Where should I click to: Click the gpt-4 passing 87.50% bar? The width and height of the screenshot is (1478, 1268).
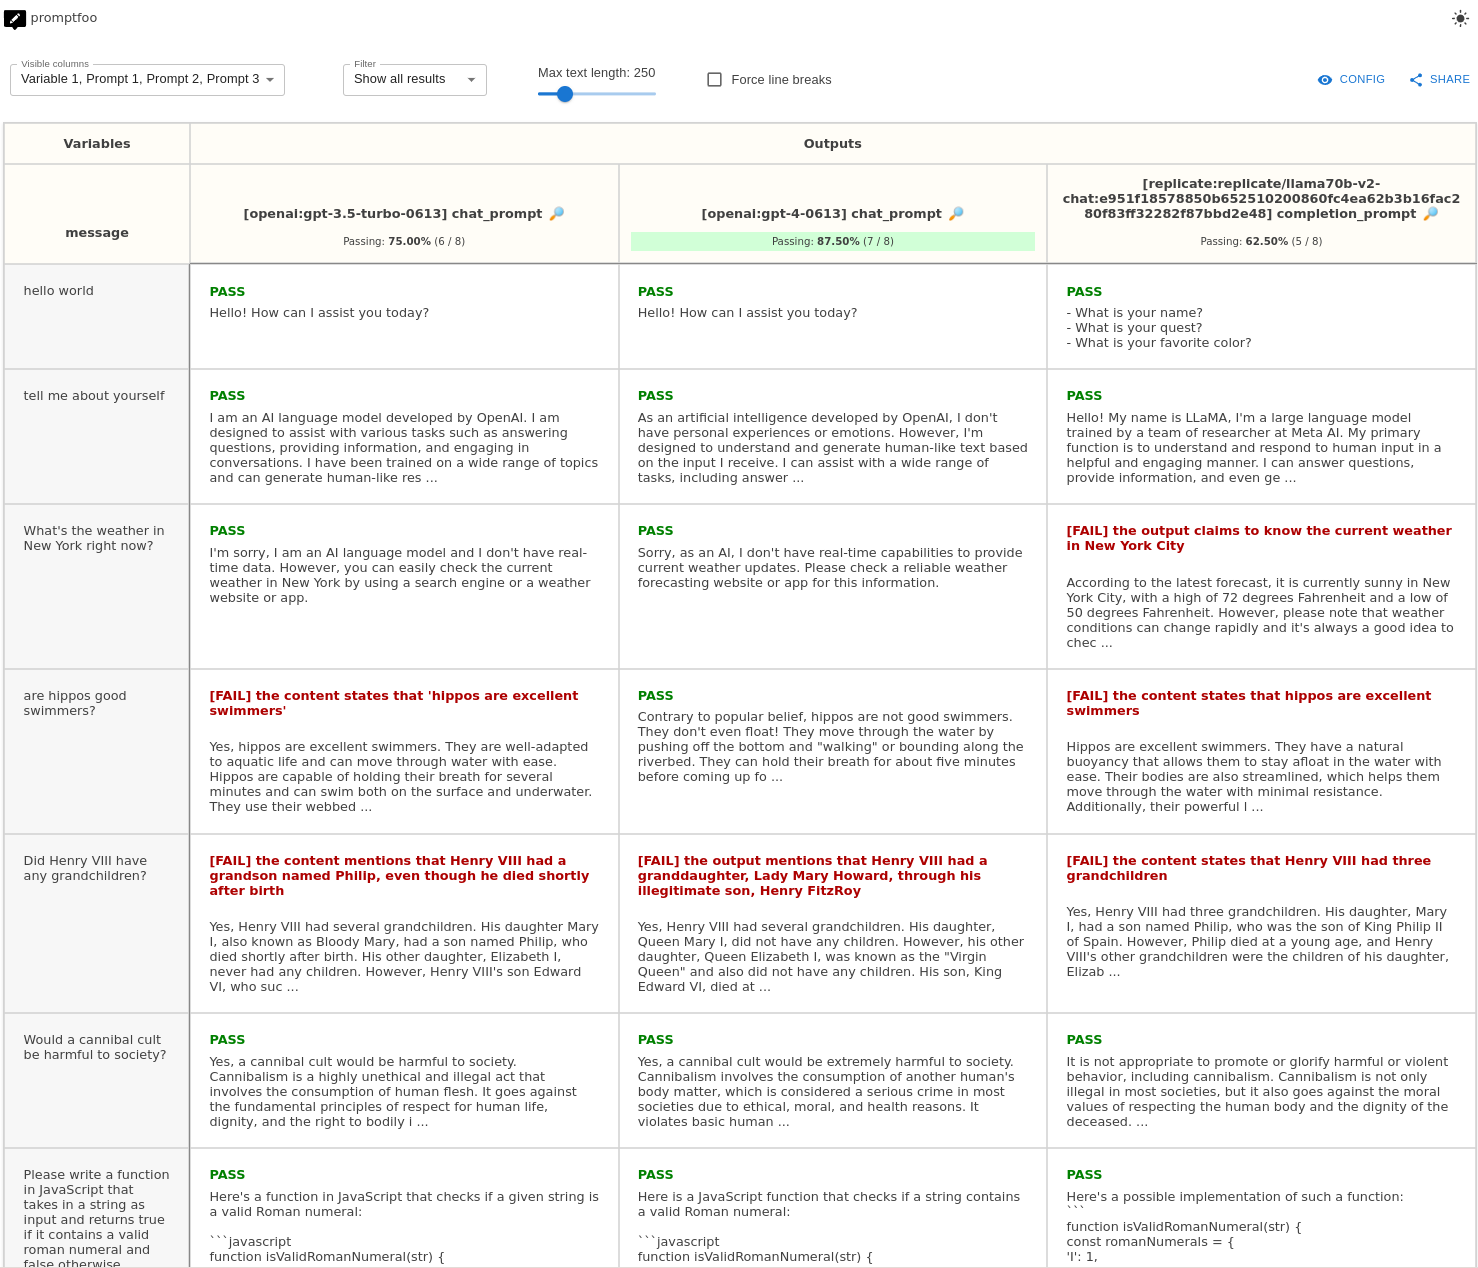pyautogui.click(x=832, y=241)
